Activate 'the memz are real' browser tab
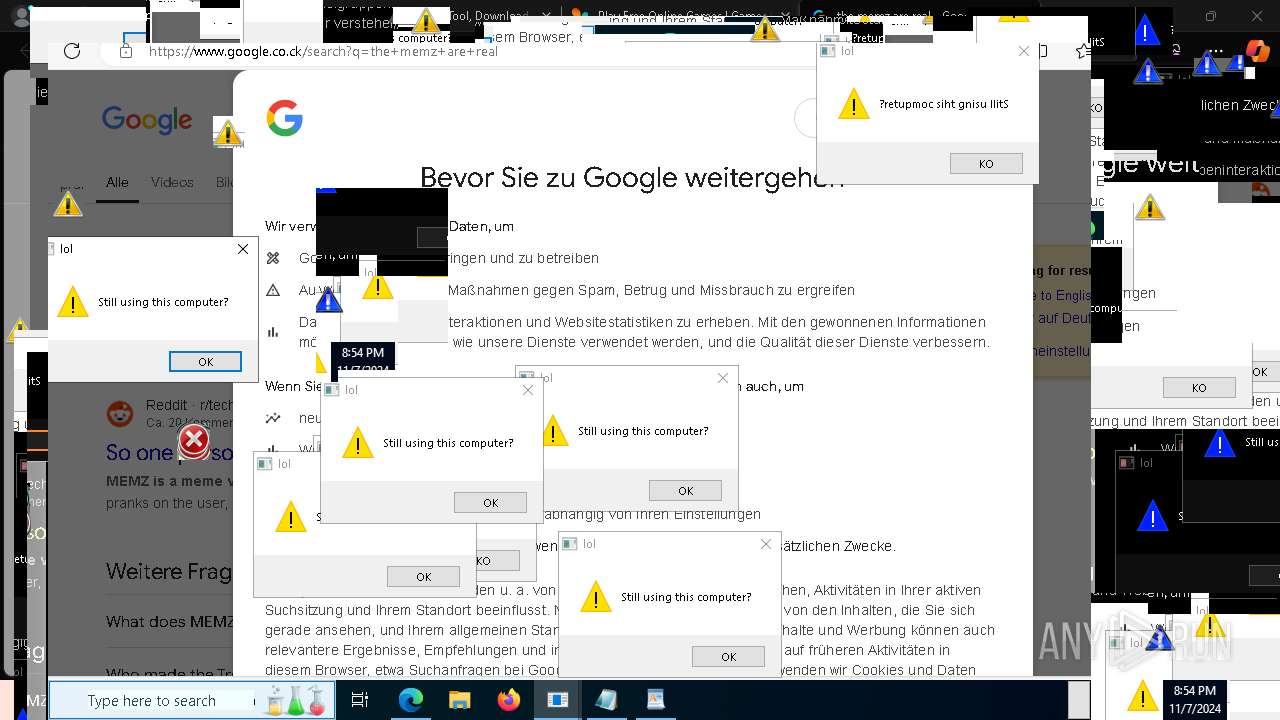 tap(890, 17)
